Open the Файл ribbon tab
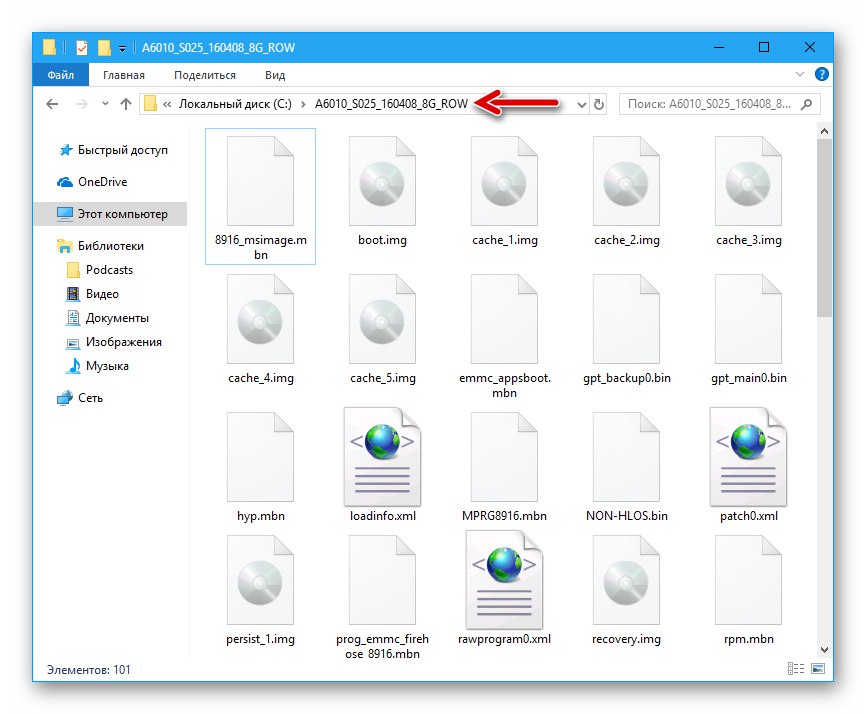 [61, 75]
